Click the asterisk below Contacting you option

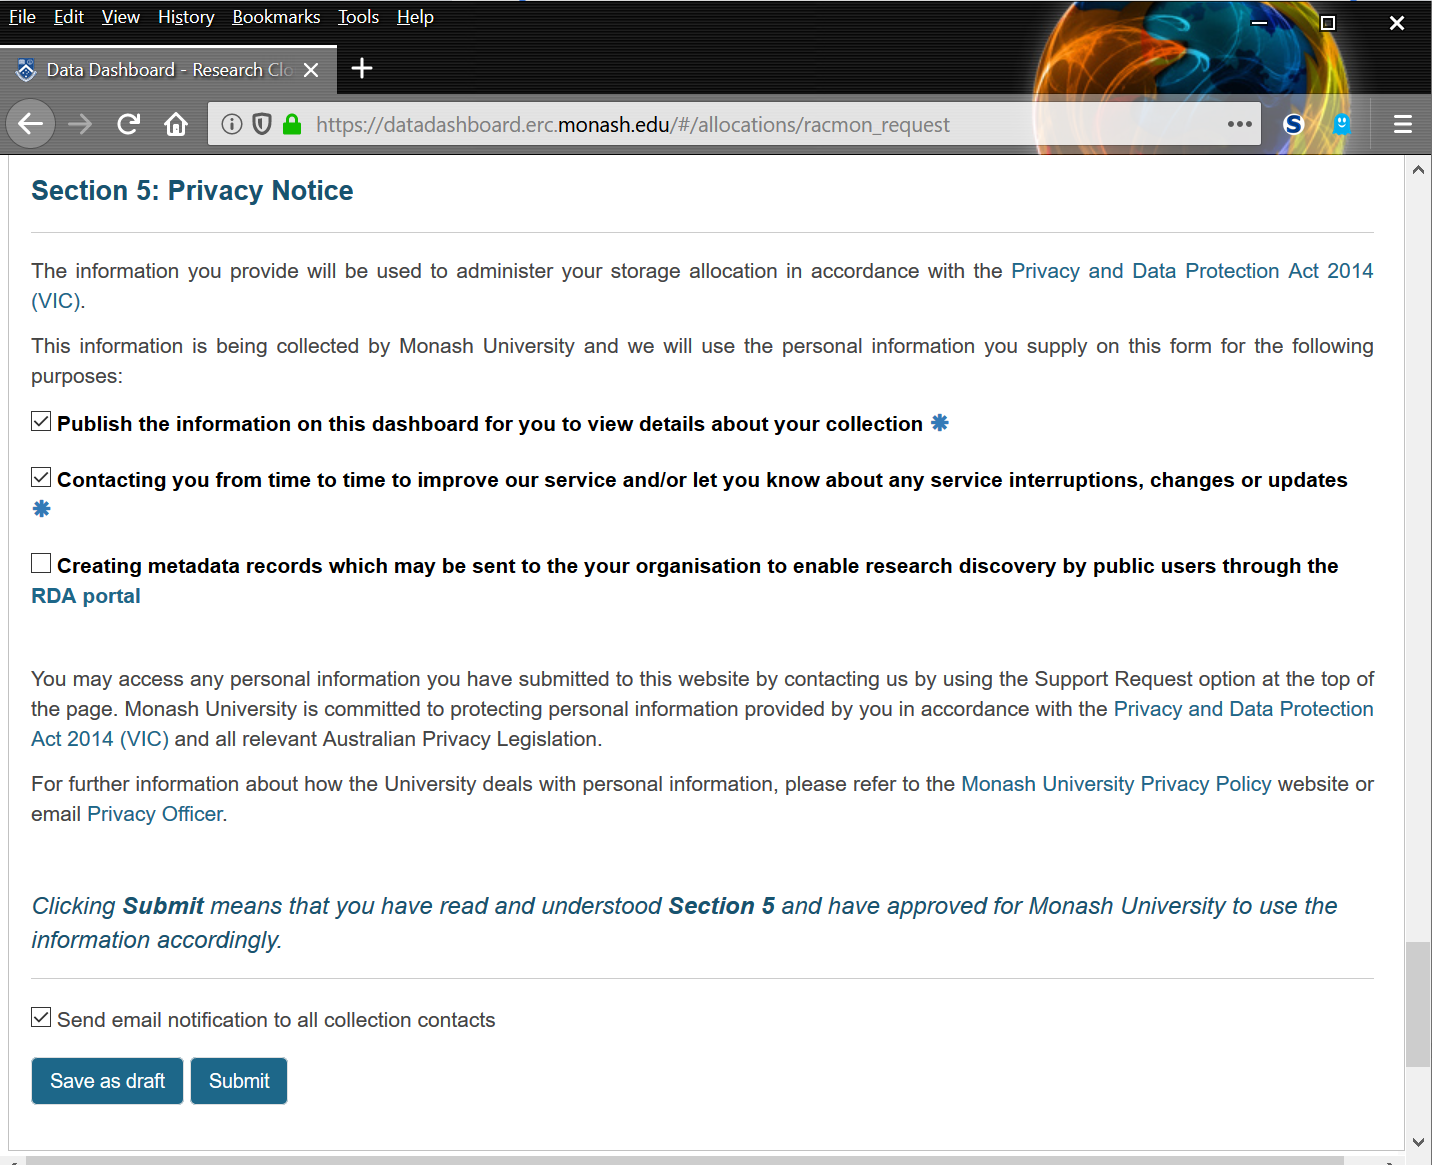pyautogui.click(x=41, y=509)
